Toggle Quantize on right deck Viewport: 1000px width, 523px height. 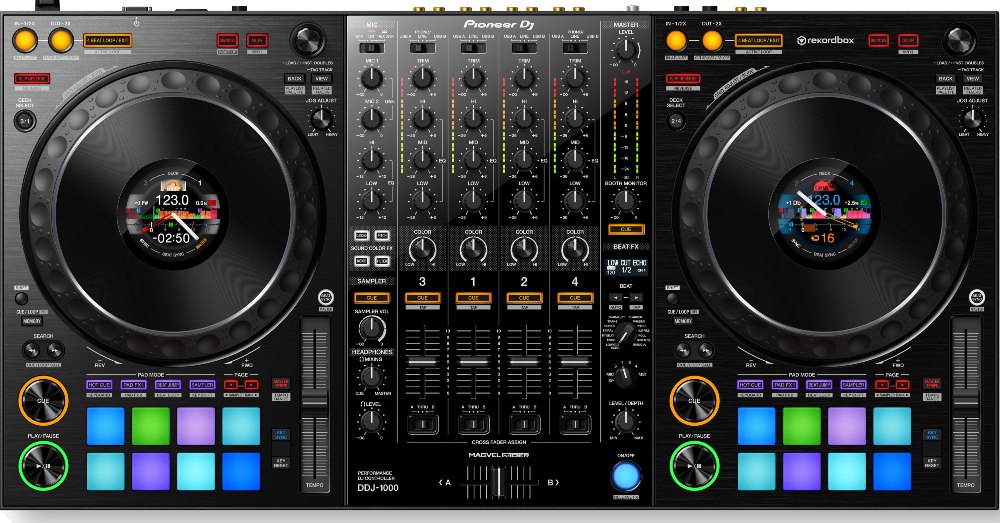click(x=878, y=40)
